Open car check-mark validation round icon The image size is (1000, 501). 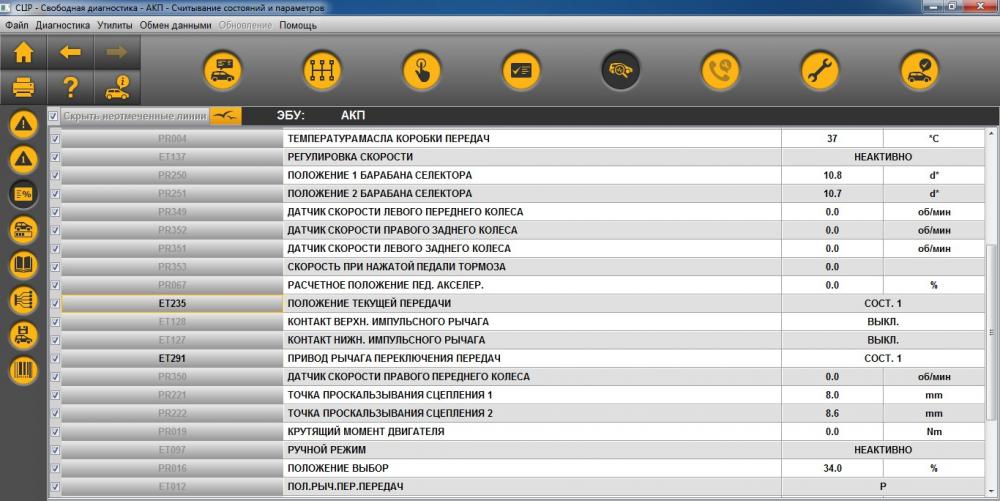(919, 70)
